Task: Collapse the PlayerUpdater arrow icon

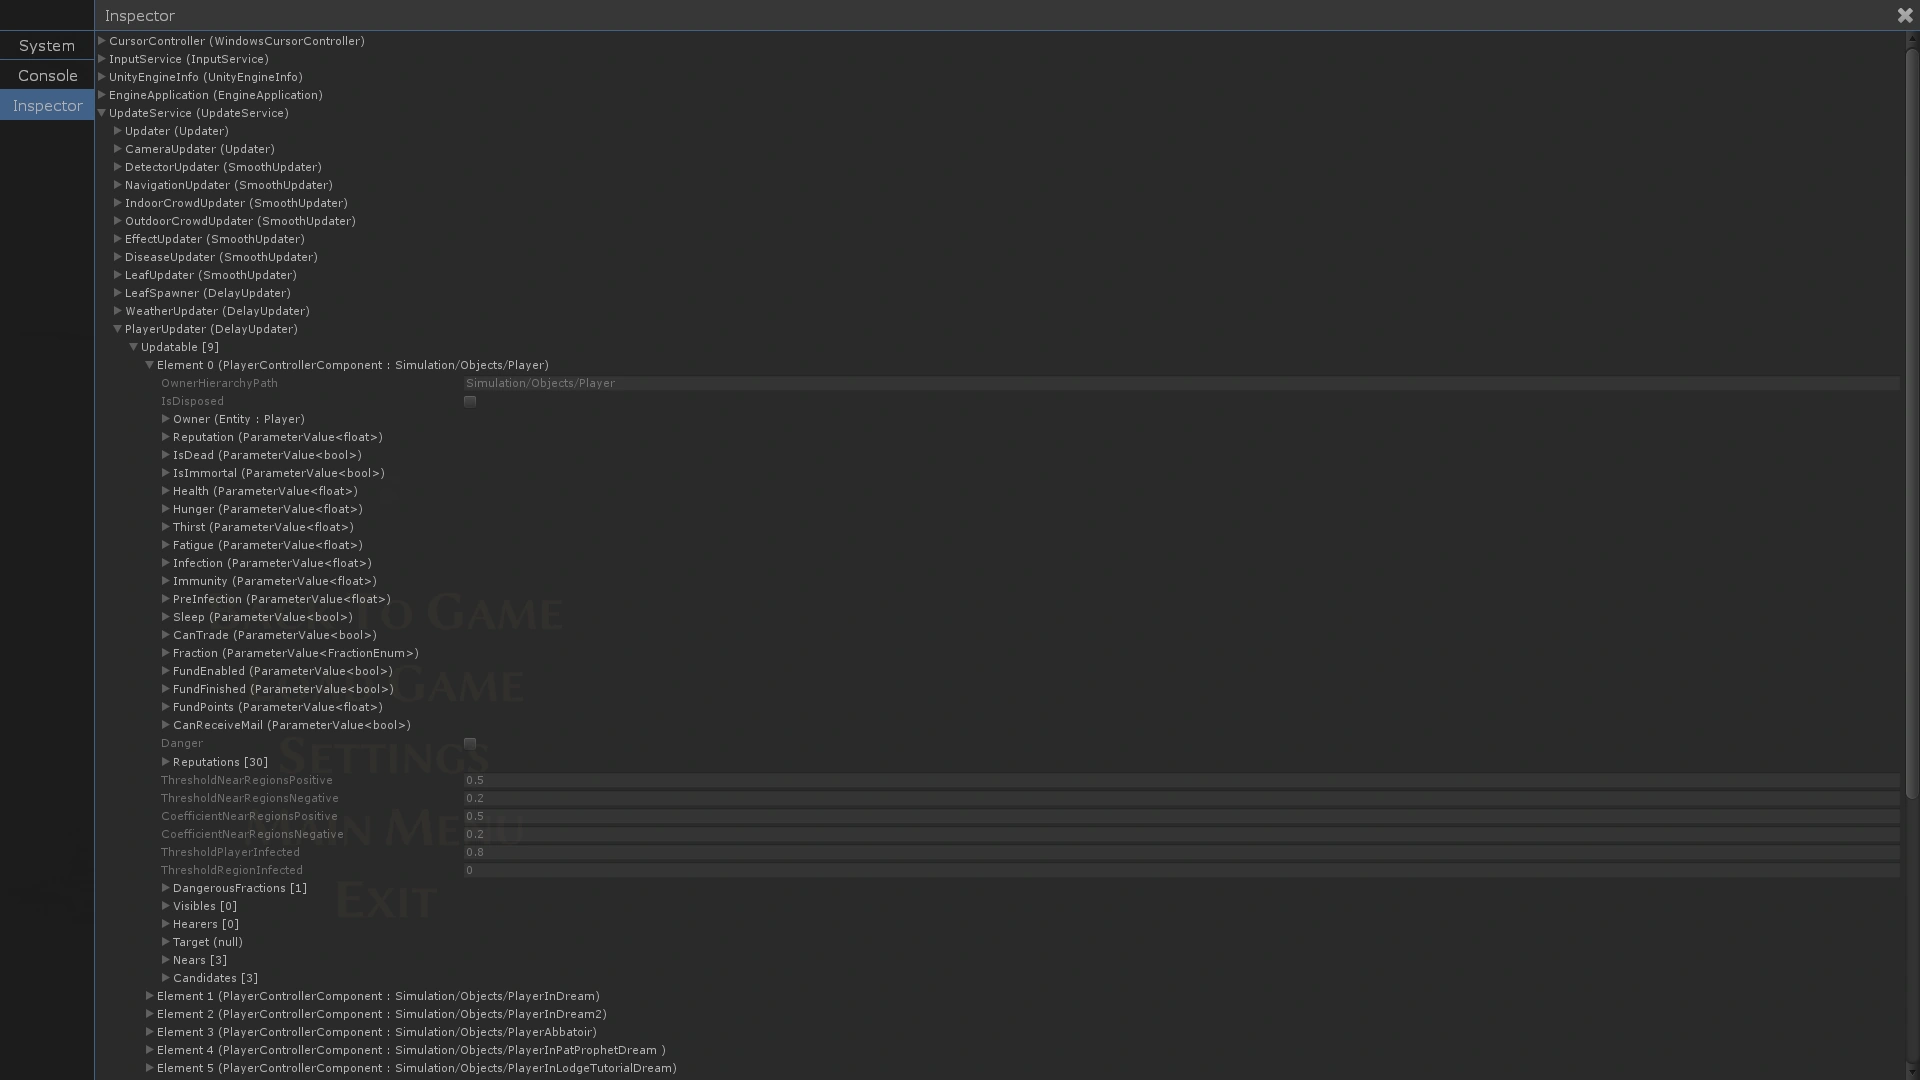Action: (118, 329)
